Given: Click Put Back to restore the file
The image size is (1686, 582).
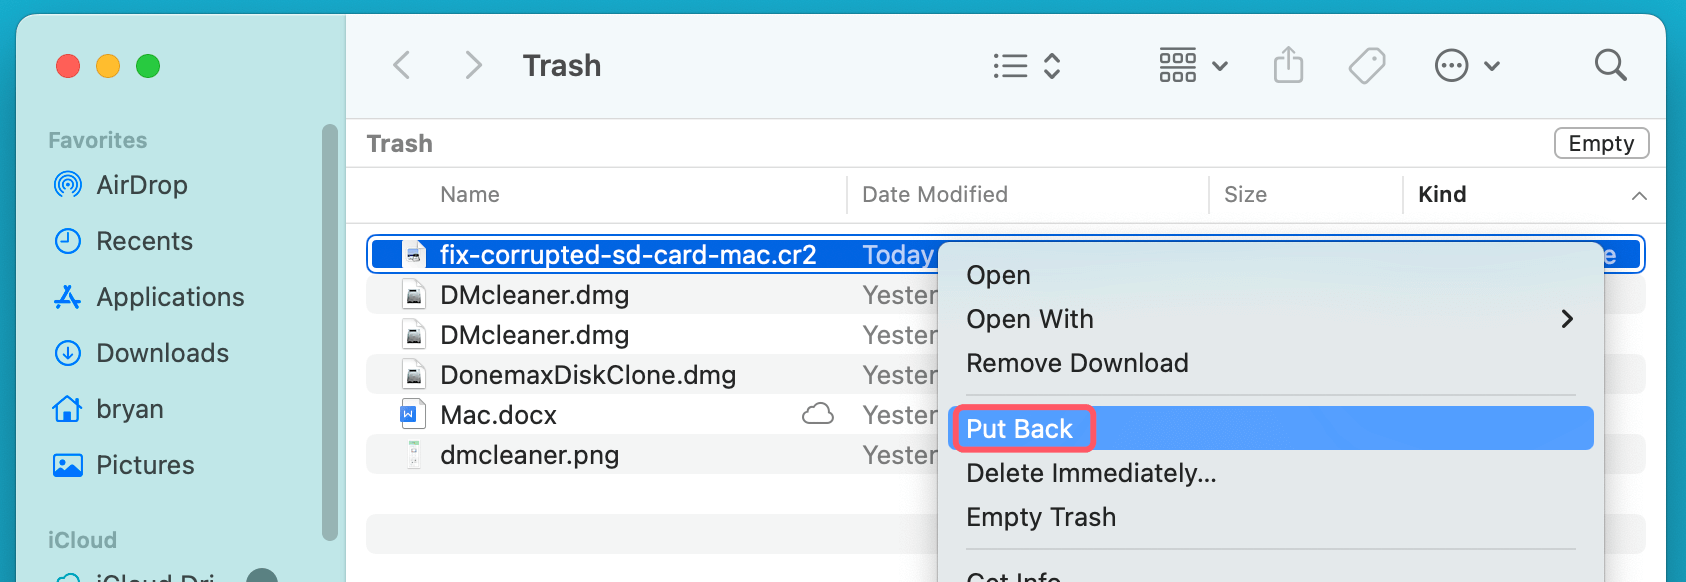Looking at the screenshot, I should tap(1020, 428).
